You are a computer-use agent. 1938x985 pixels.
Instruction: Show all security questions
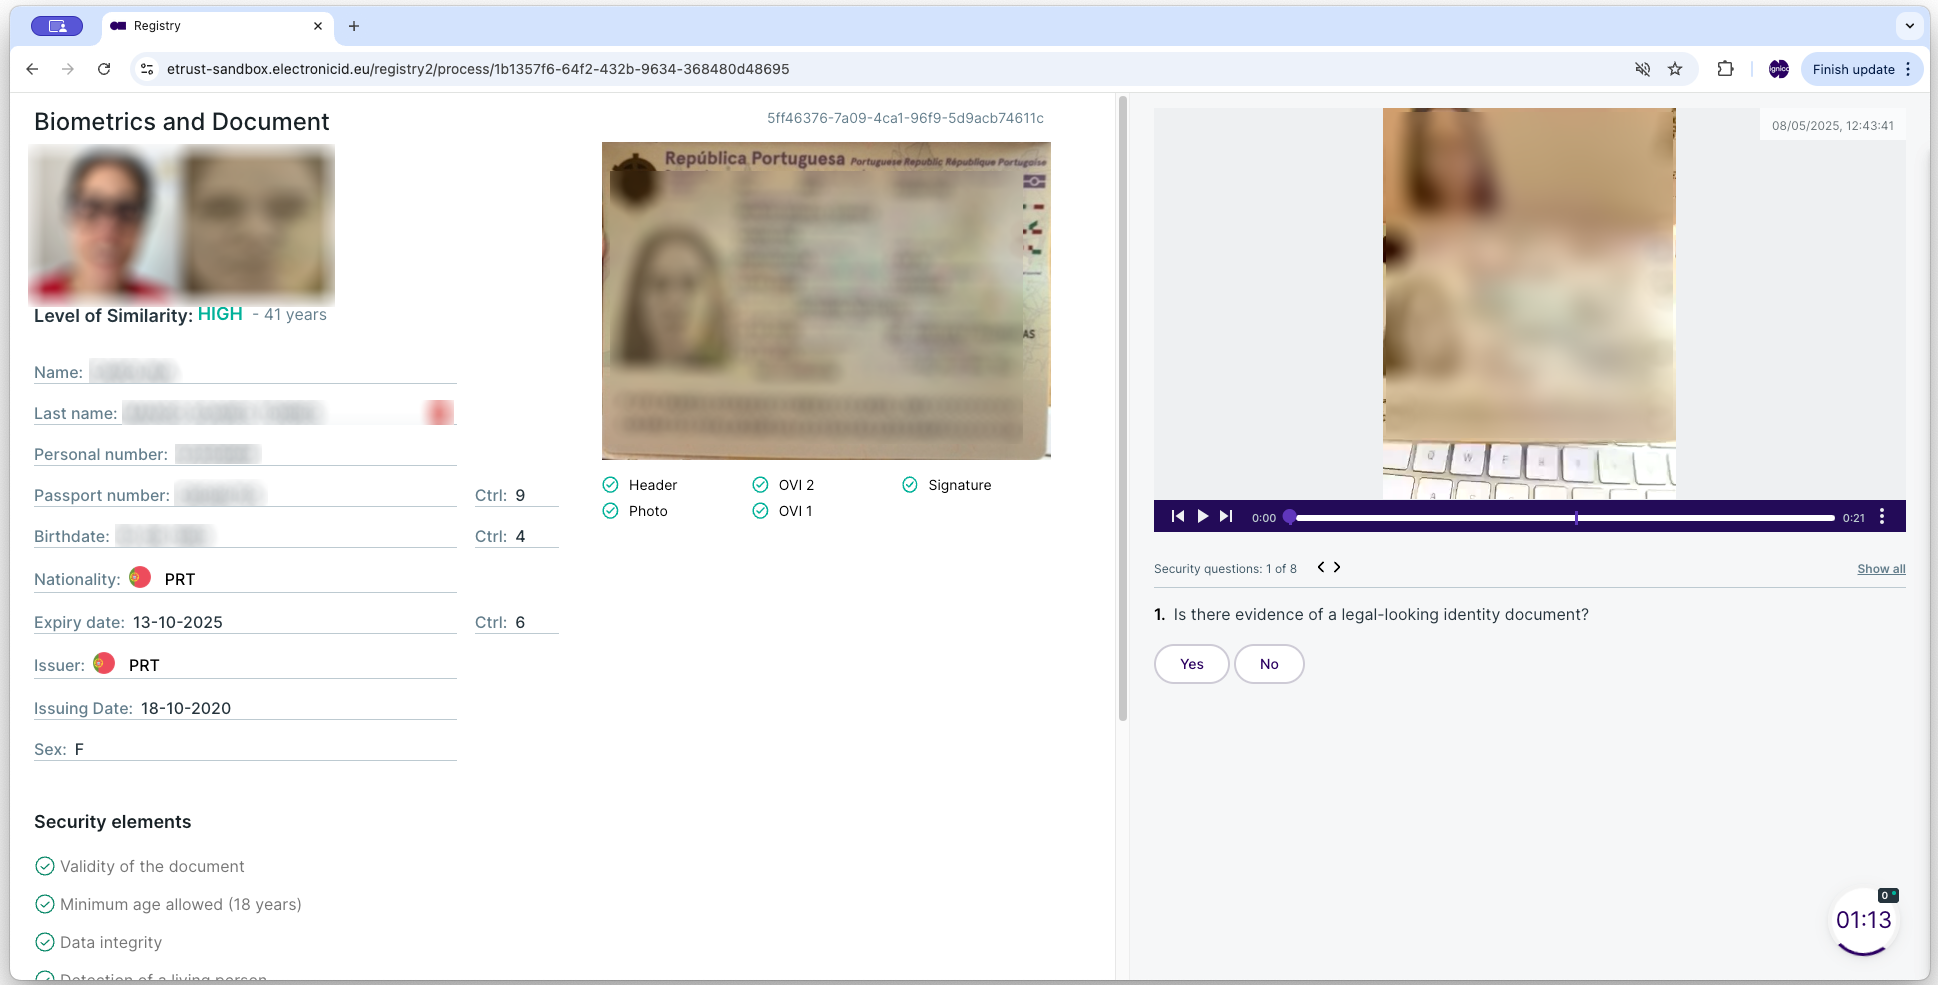1881,569
